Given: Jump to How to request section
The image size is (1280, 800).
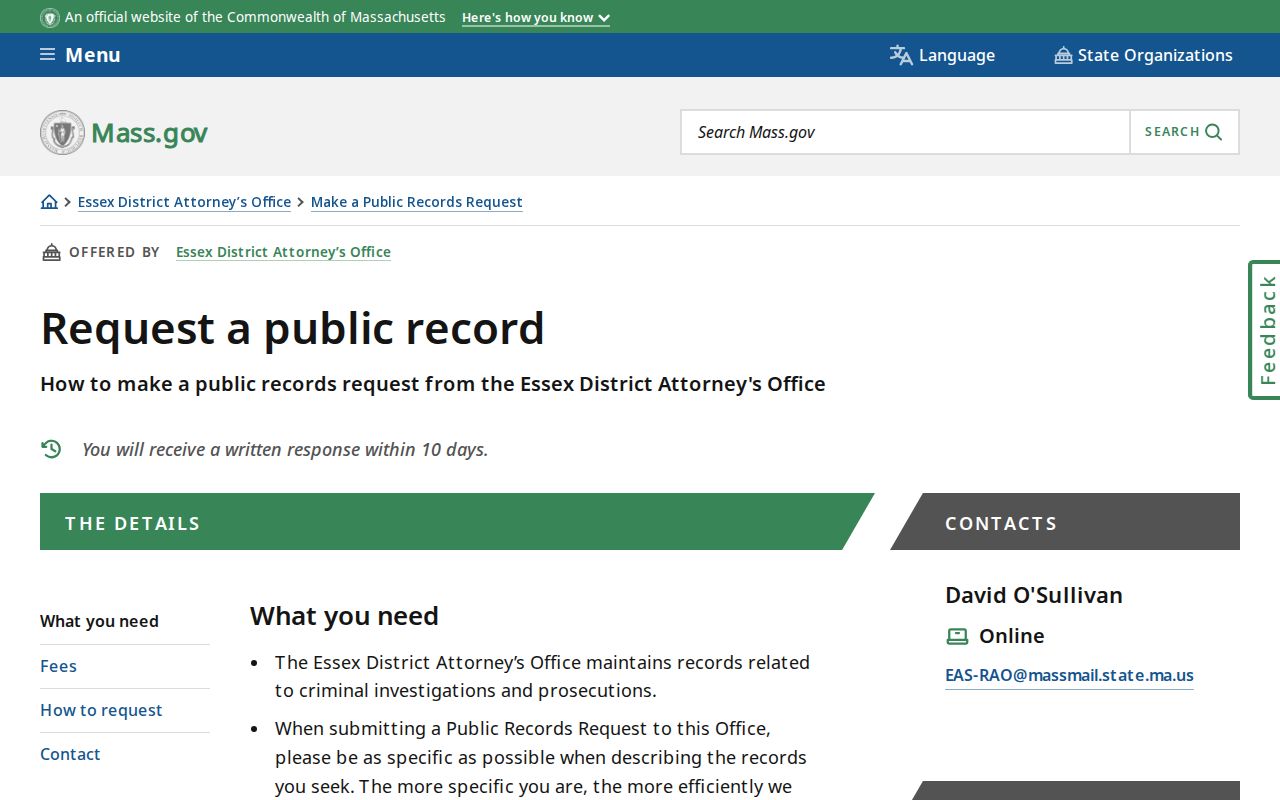Looking at the screenshot, I should tap(101, 710).
